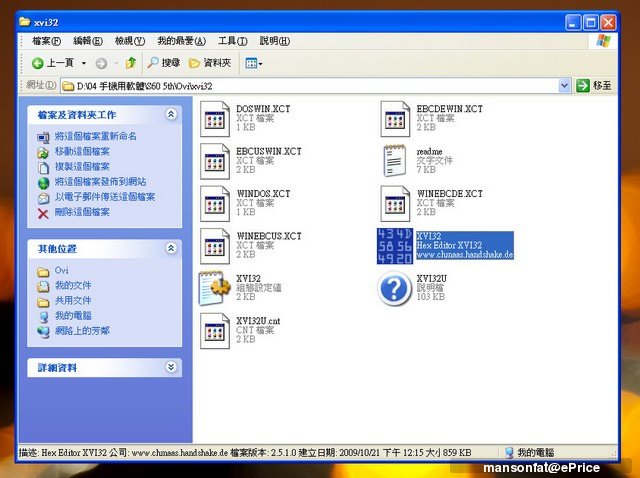The height and width of the screenshot is (478, 640).
Task: Expand the 詳細資料 panel
Action: [x=171, y=367]
